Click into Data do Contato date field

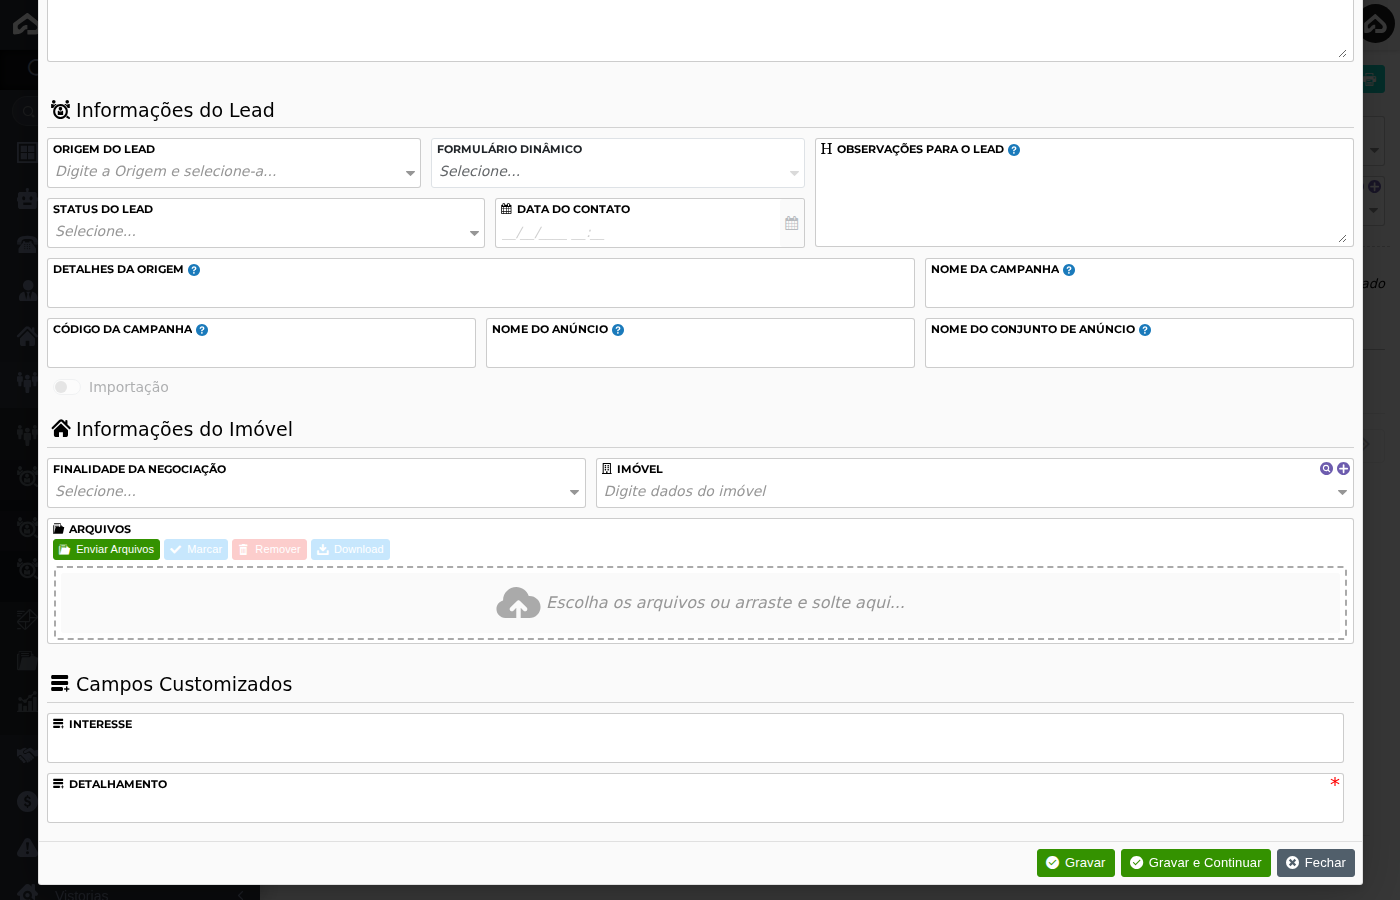coord(638,233)
